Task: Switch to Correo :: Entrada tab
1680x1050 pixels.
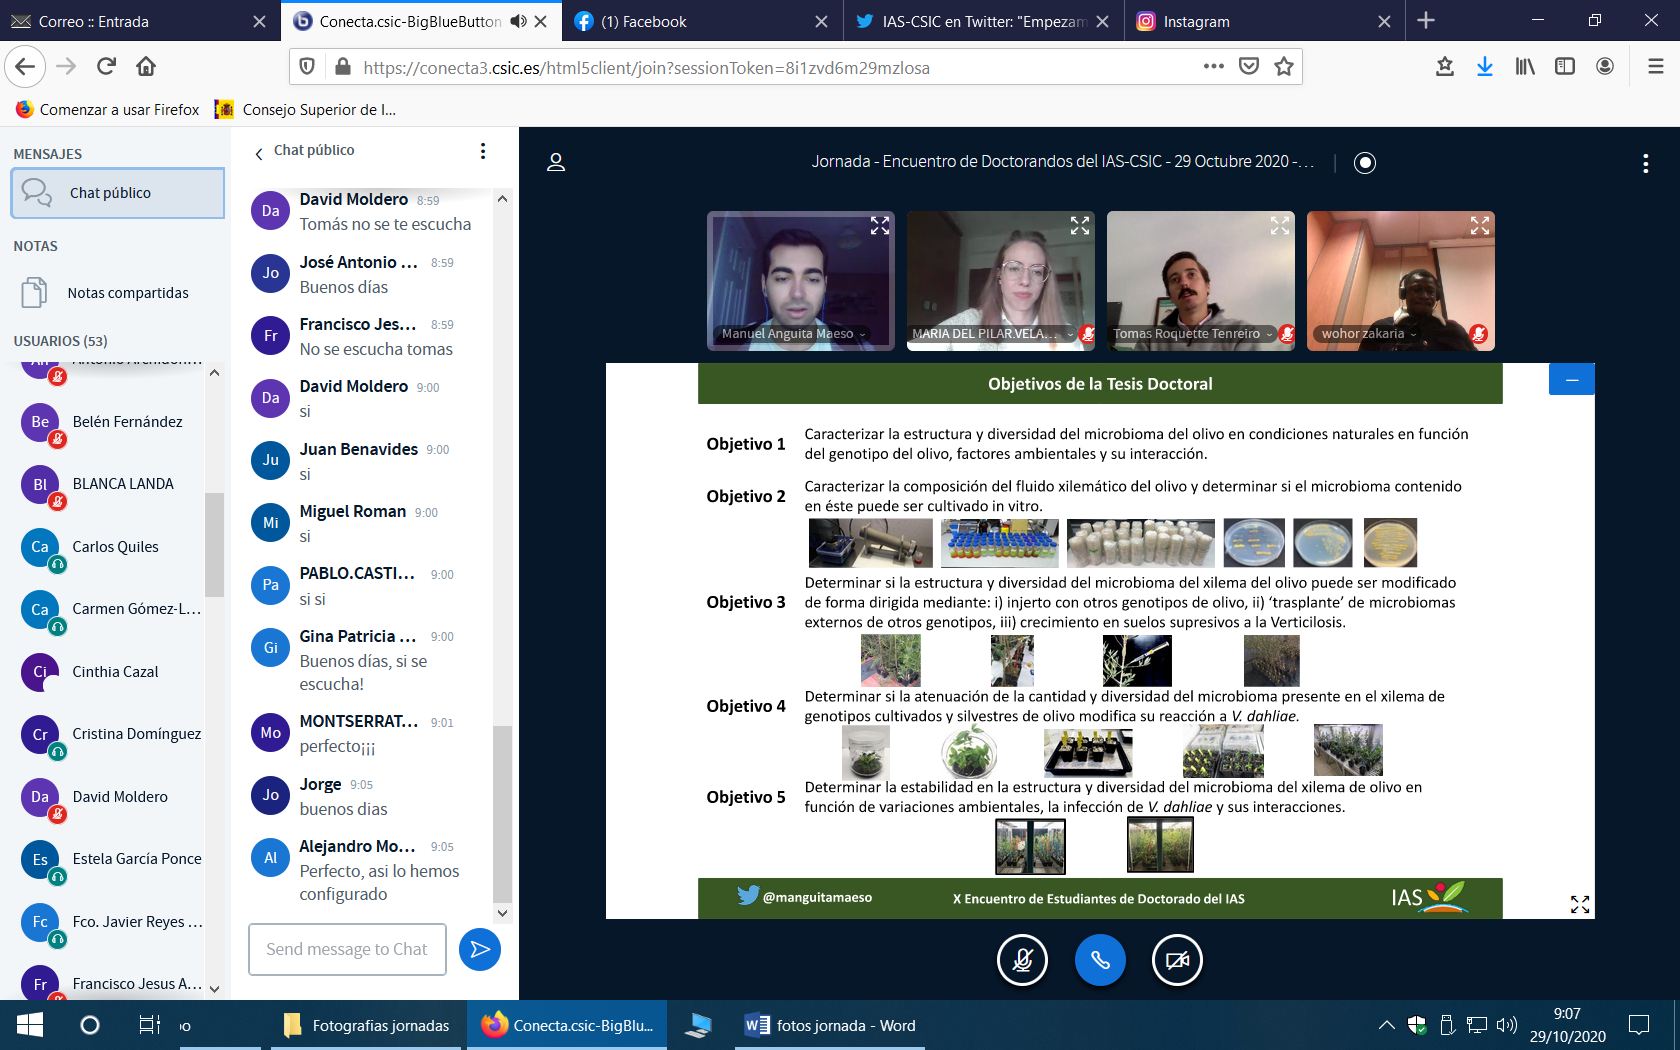Action: click(x=138, y=21)
